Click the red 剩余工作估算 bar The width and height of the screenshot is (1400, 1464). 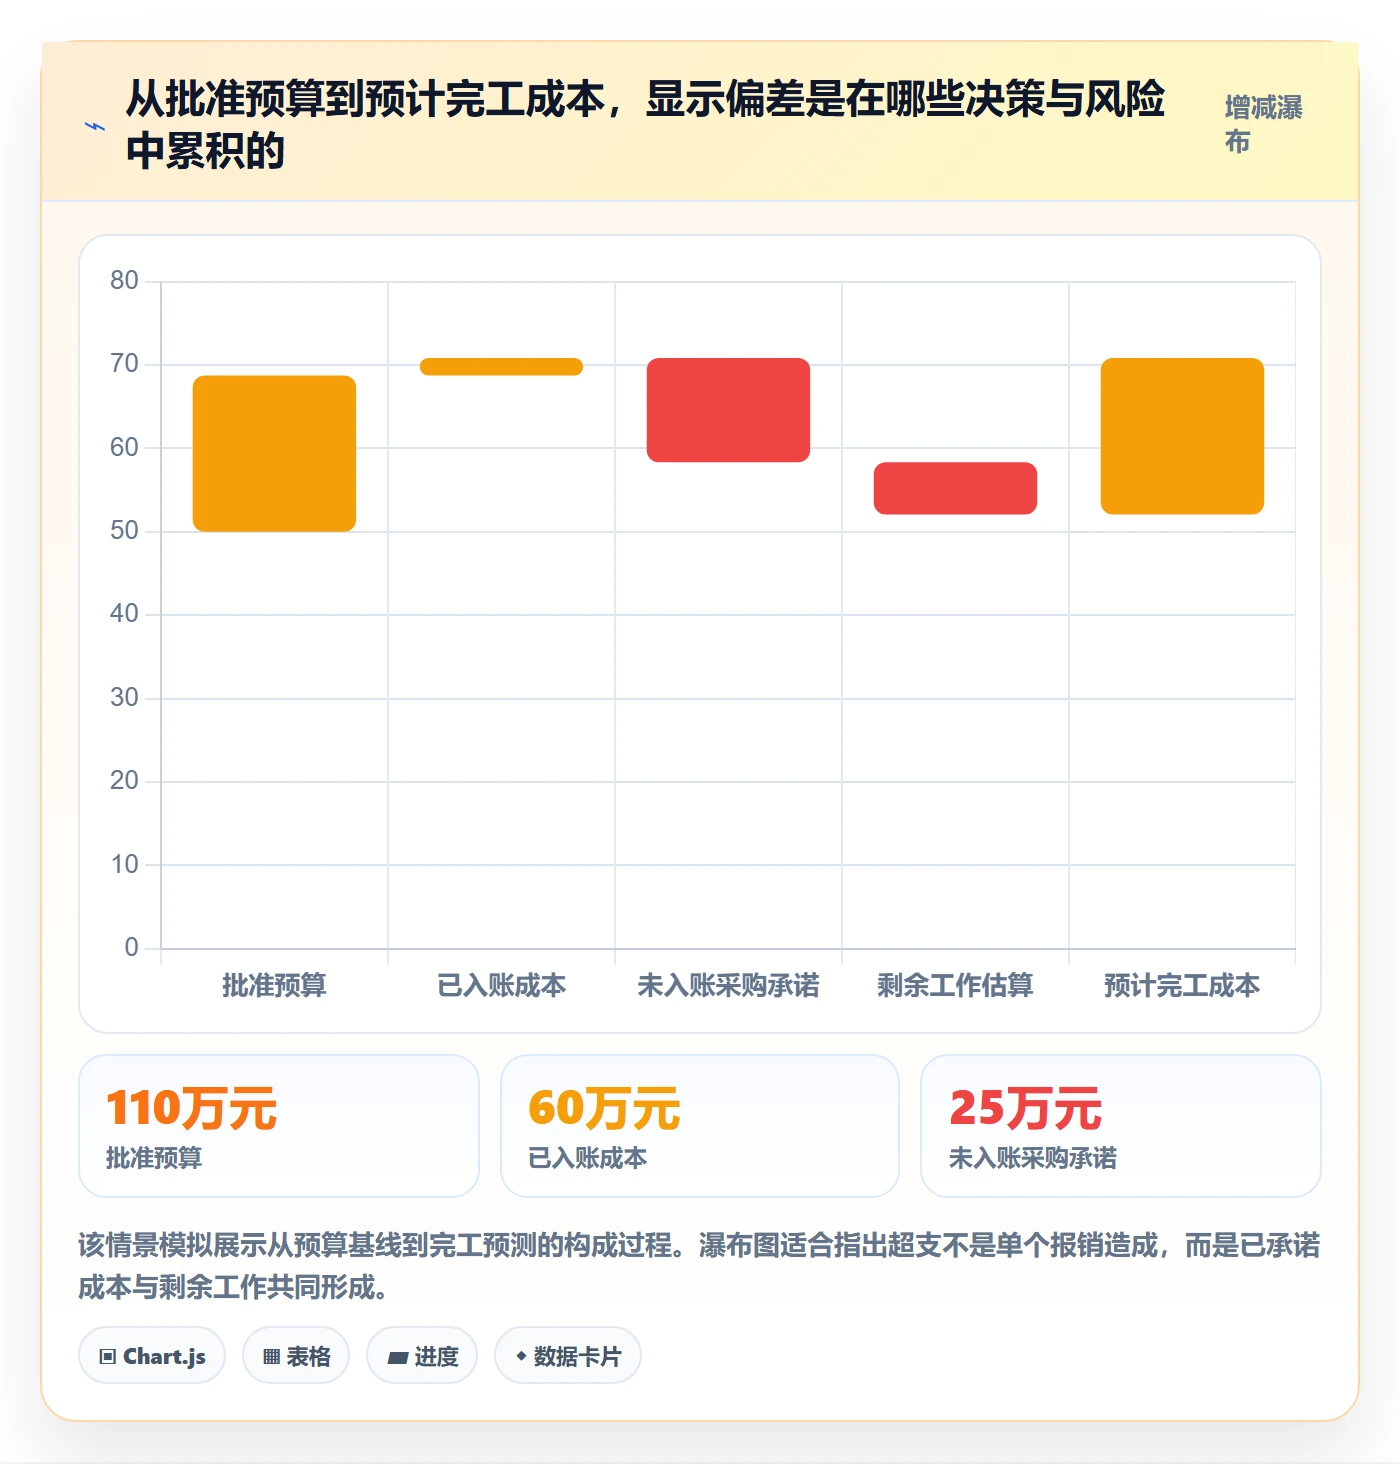[955, 488]
